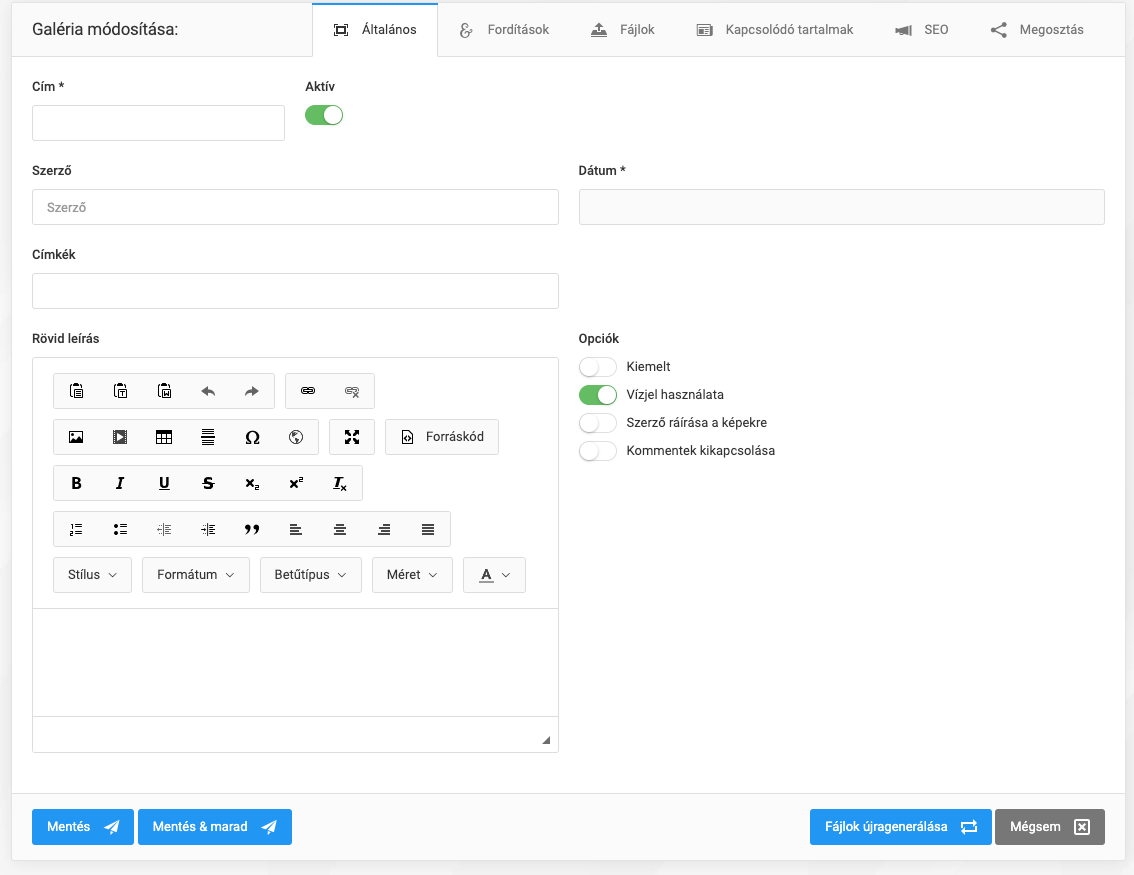Maximize the editor with fullscreen icon

point(352,437)
